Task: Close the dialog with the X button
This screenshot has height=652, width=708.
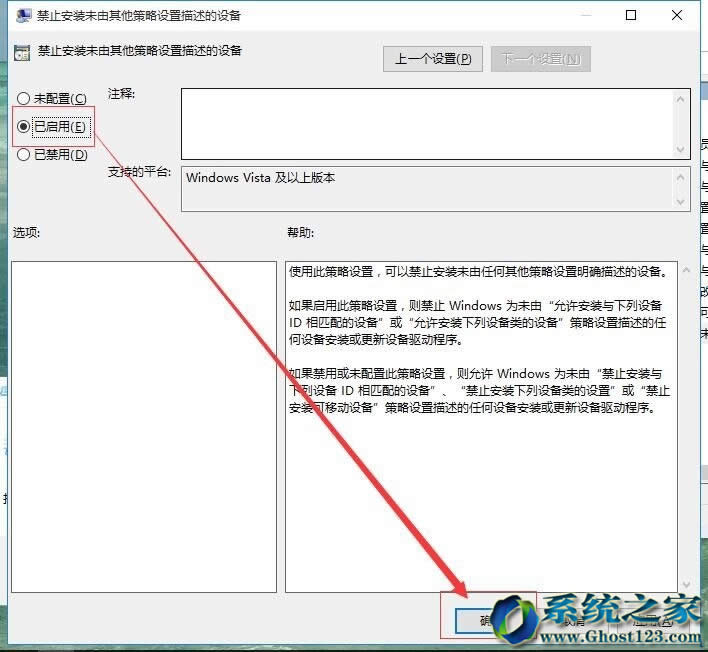Action: coord(677,16)
